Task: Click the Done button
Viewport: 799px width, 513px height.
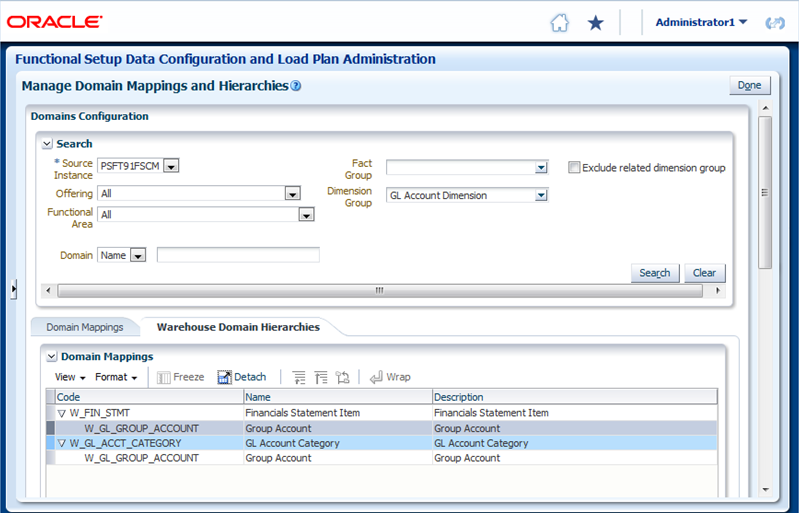Action: [x=750, y=86]
